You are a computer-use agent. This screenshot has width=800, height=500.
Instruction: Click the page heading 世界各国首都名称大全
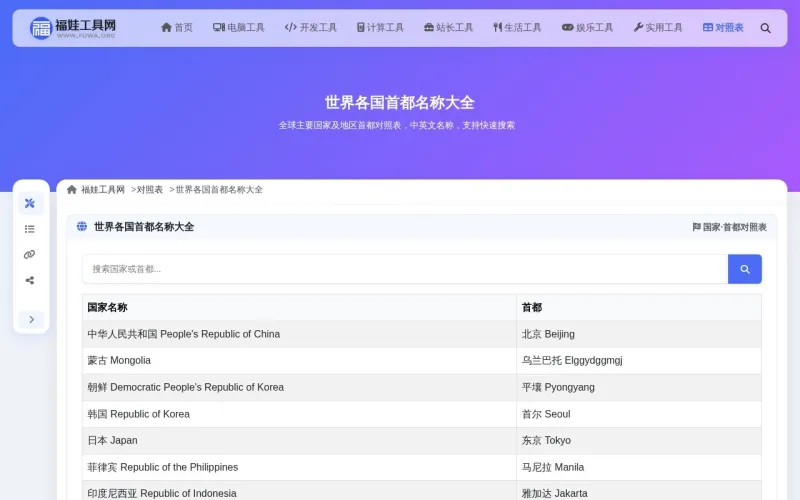coord(399,103)
